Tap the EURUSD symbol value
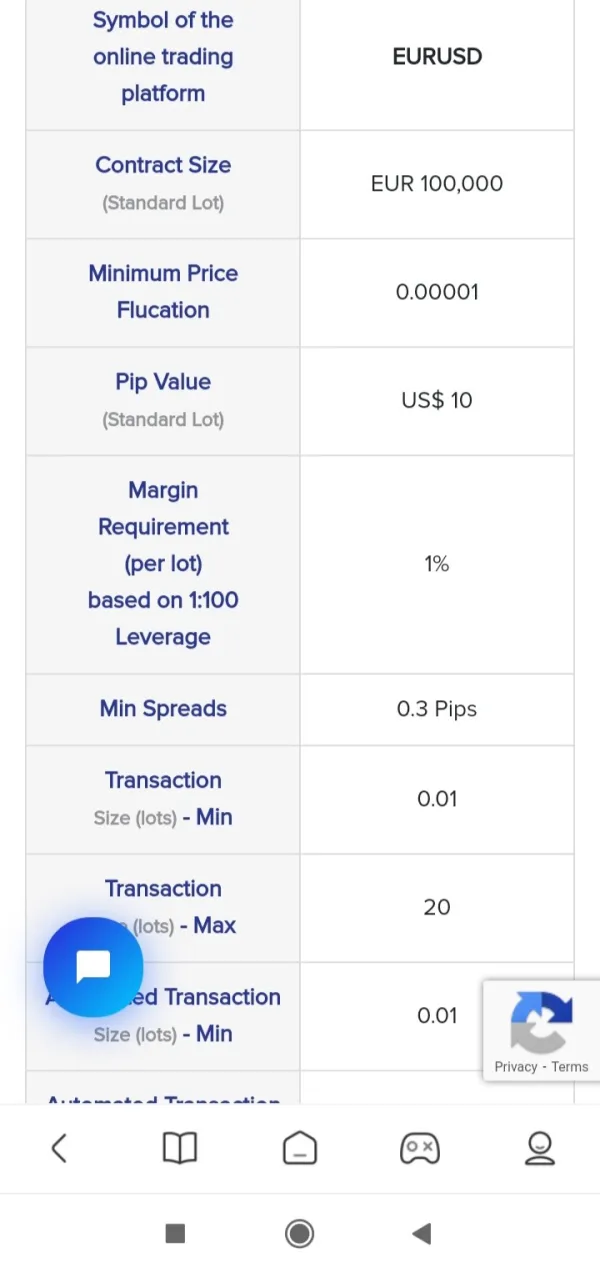Screen dimensions: 600x1273 [x=437, y=57]
